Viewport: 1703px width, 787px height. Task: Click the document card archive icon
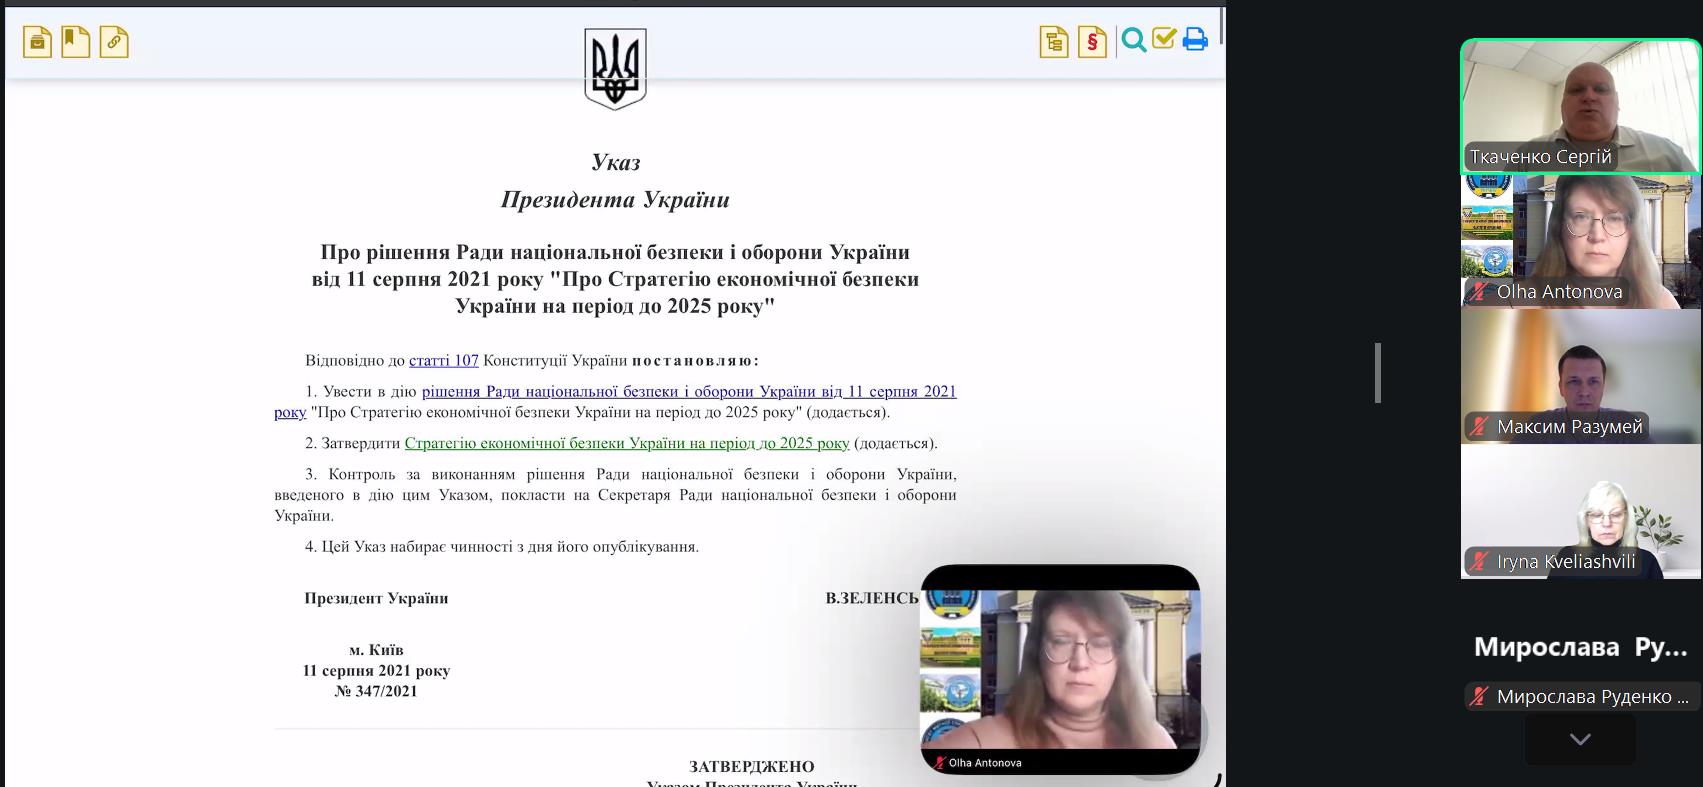click(x=37, y=42)
